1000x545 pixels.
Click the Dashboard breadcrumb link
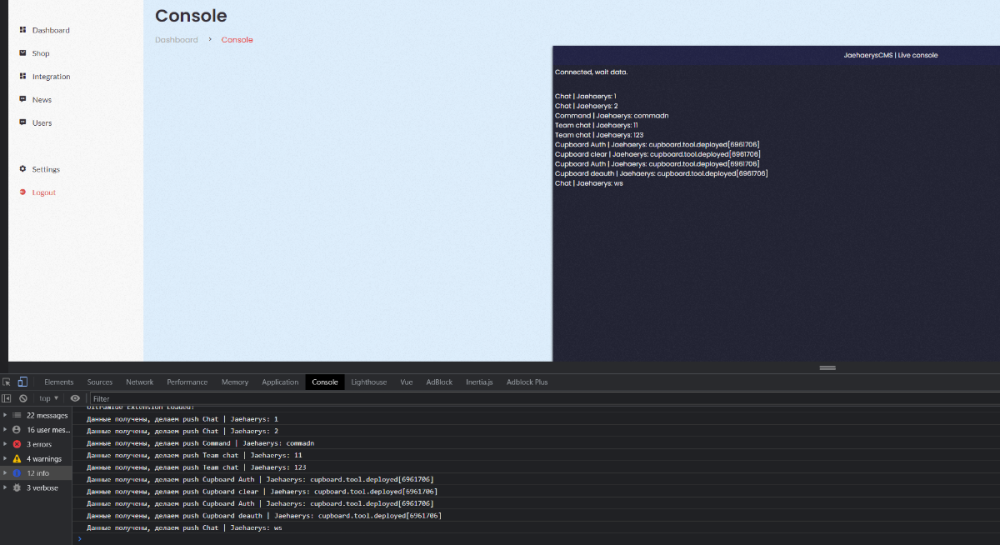click(176, 40)
